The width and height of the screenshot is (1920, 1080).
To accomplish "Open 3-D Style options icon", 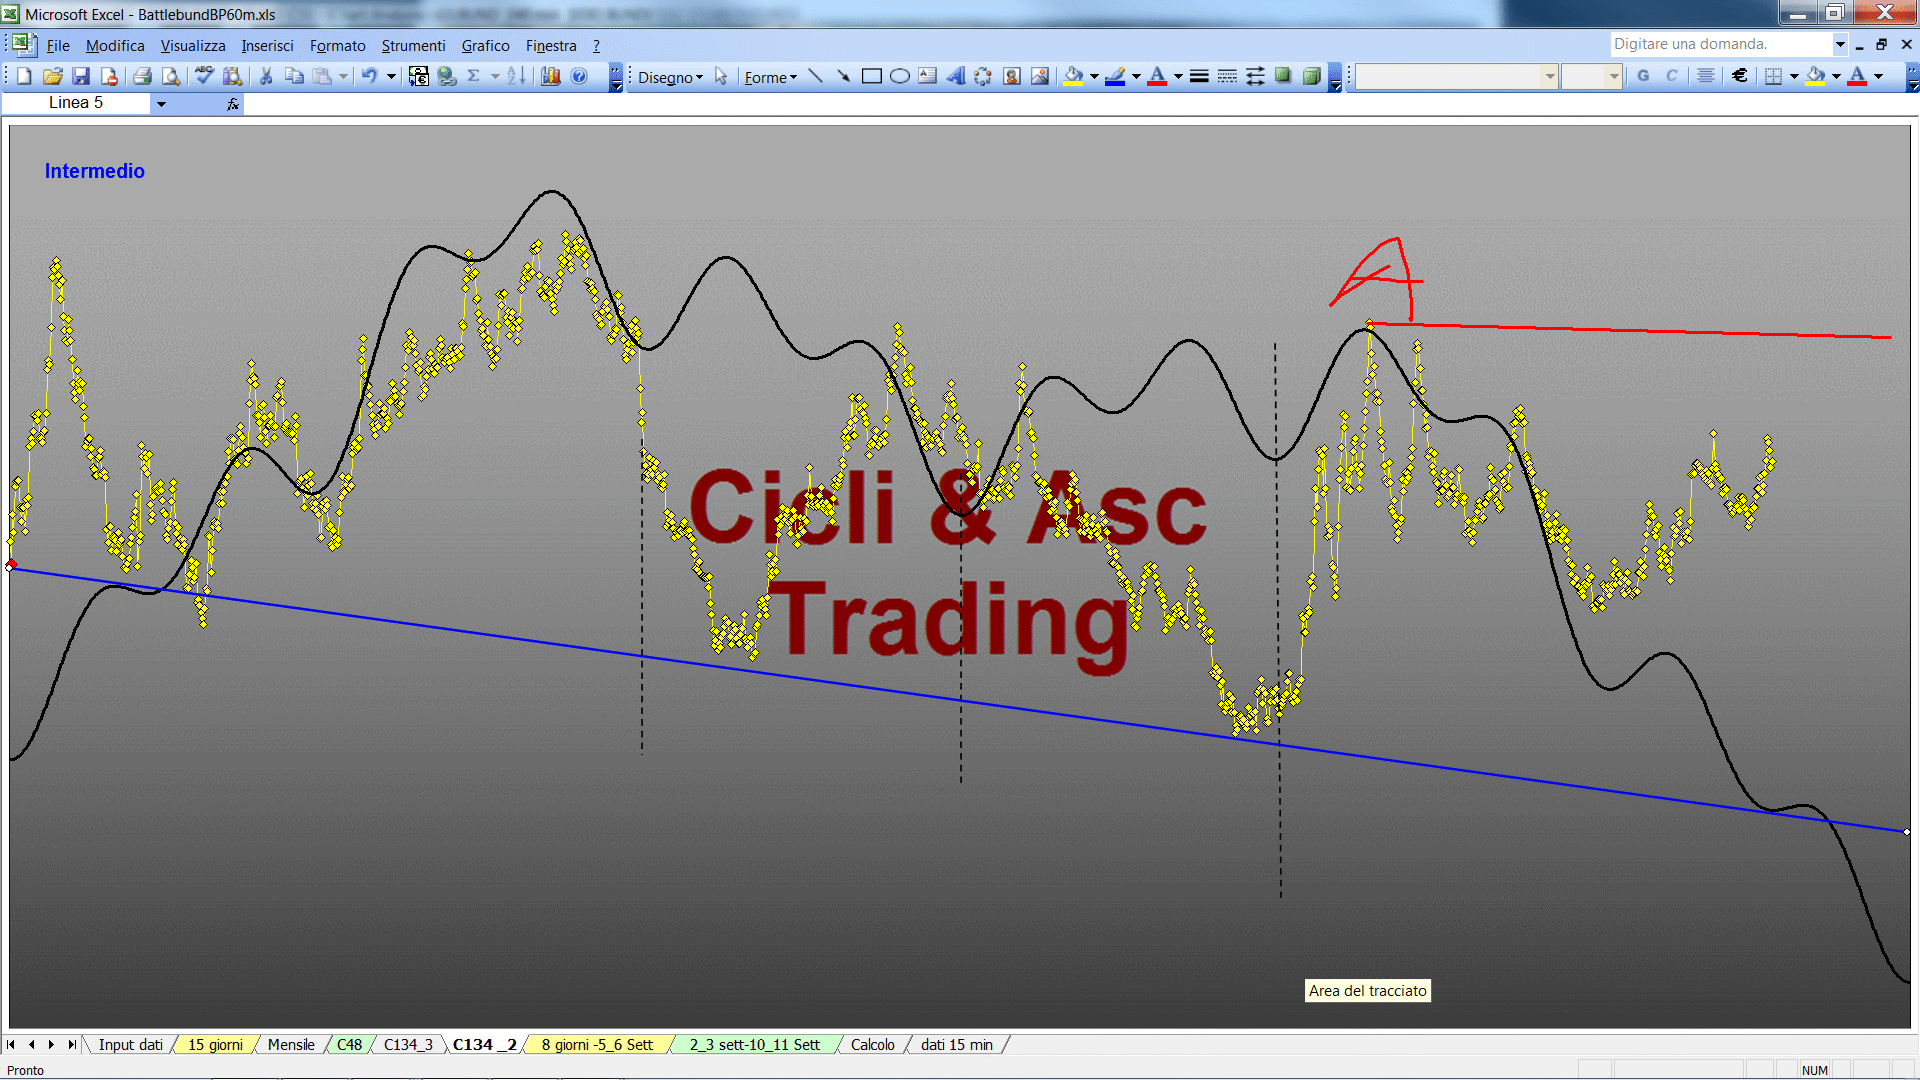I will (x=1311, y=76).
